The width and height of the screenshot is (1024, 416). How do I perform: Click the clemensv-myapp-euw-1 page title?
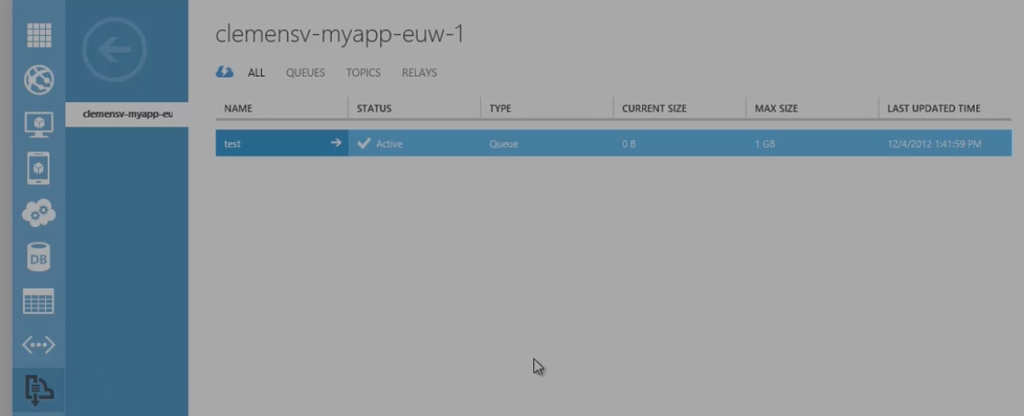coord(340,35)
